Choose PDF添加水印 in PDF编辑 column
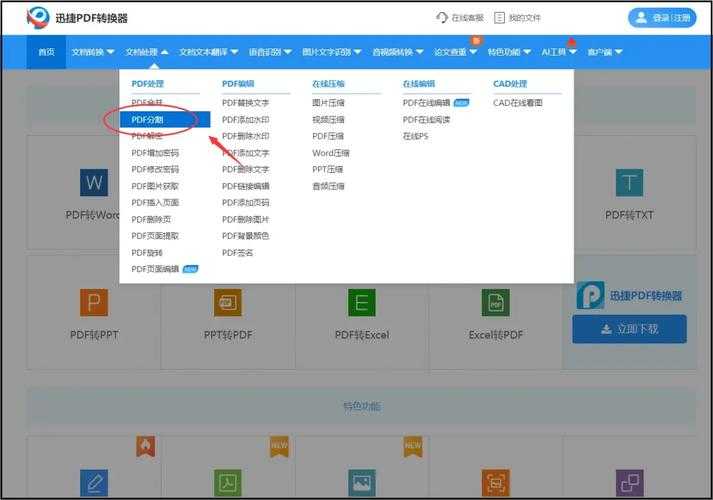The width and height of the screenshot is (713, 500). [x=245, y=119]
